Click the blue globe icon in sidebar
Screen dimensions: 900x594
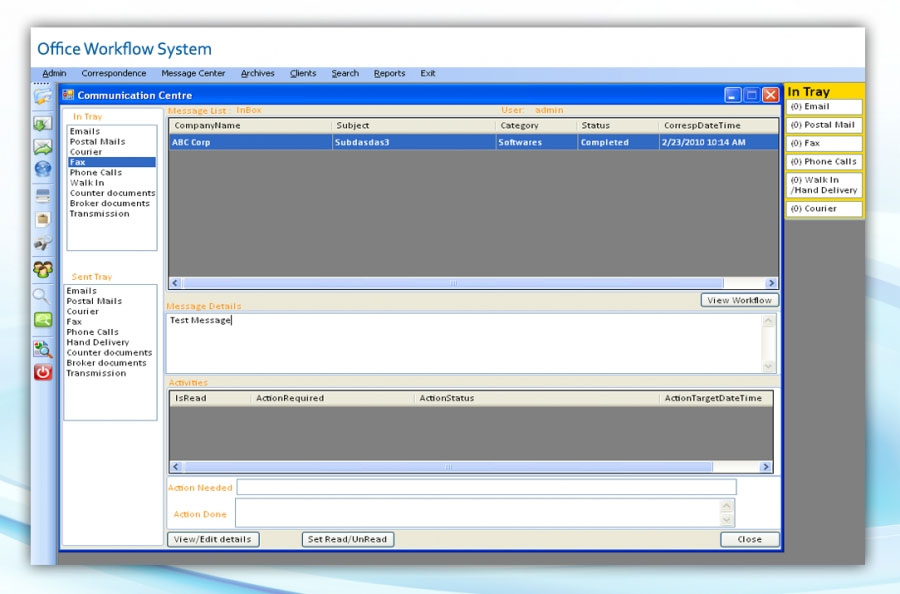pos(42,169)
